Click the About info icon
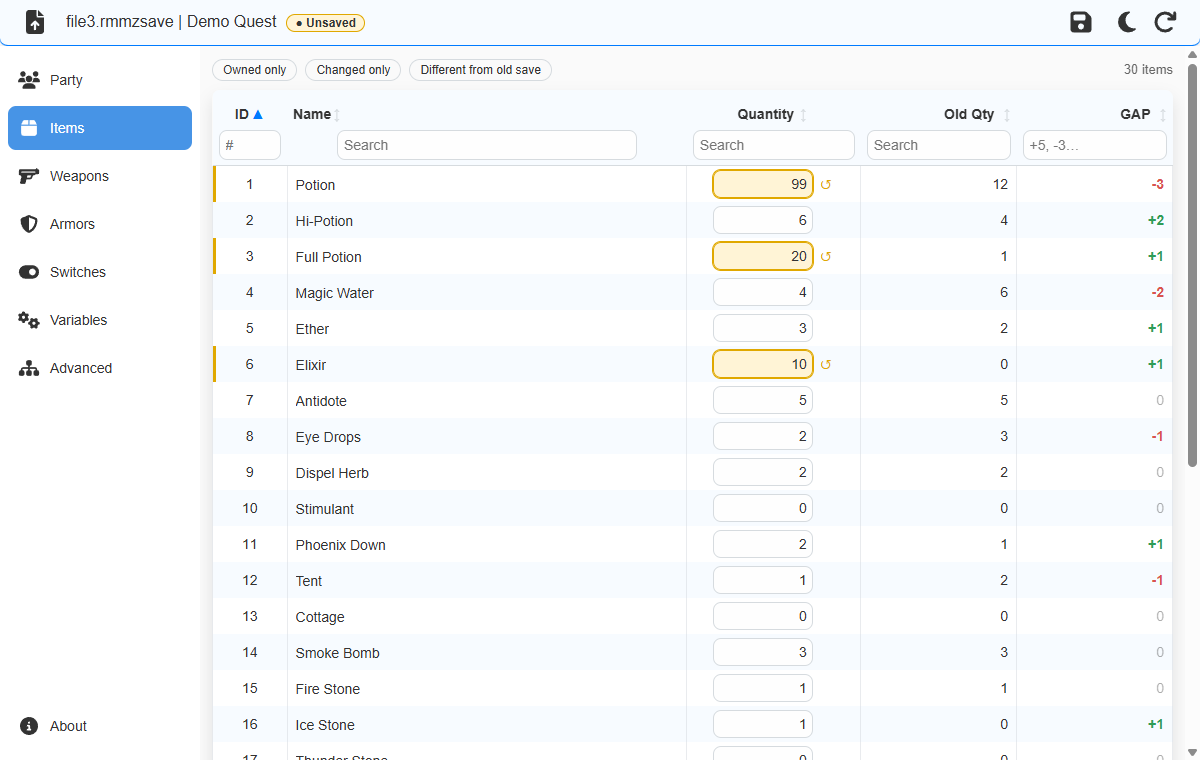The height and width of the screenshot is (760, 1200). (29, 726)
